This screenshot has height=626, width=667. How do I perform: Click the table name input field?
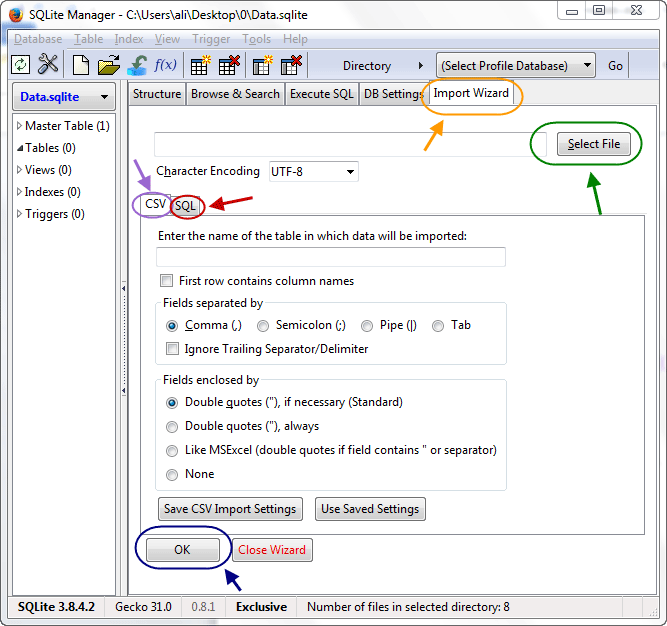[331, 257]
